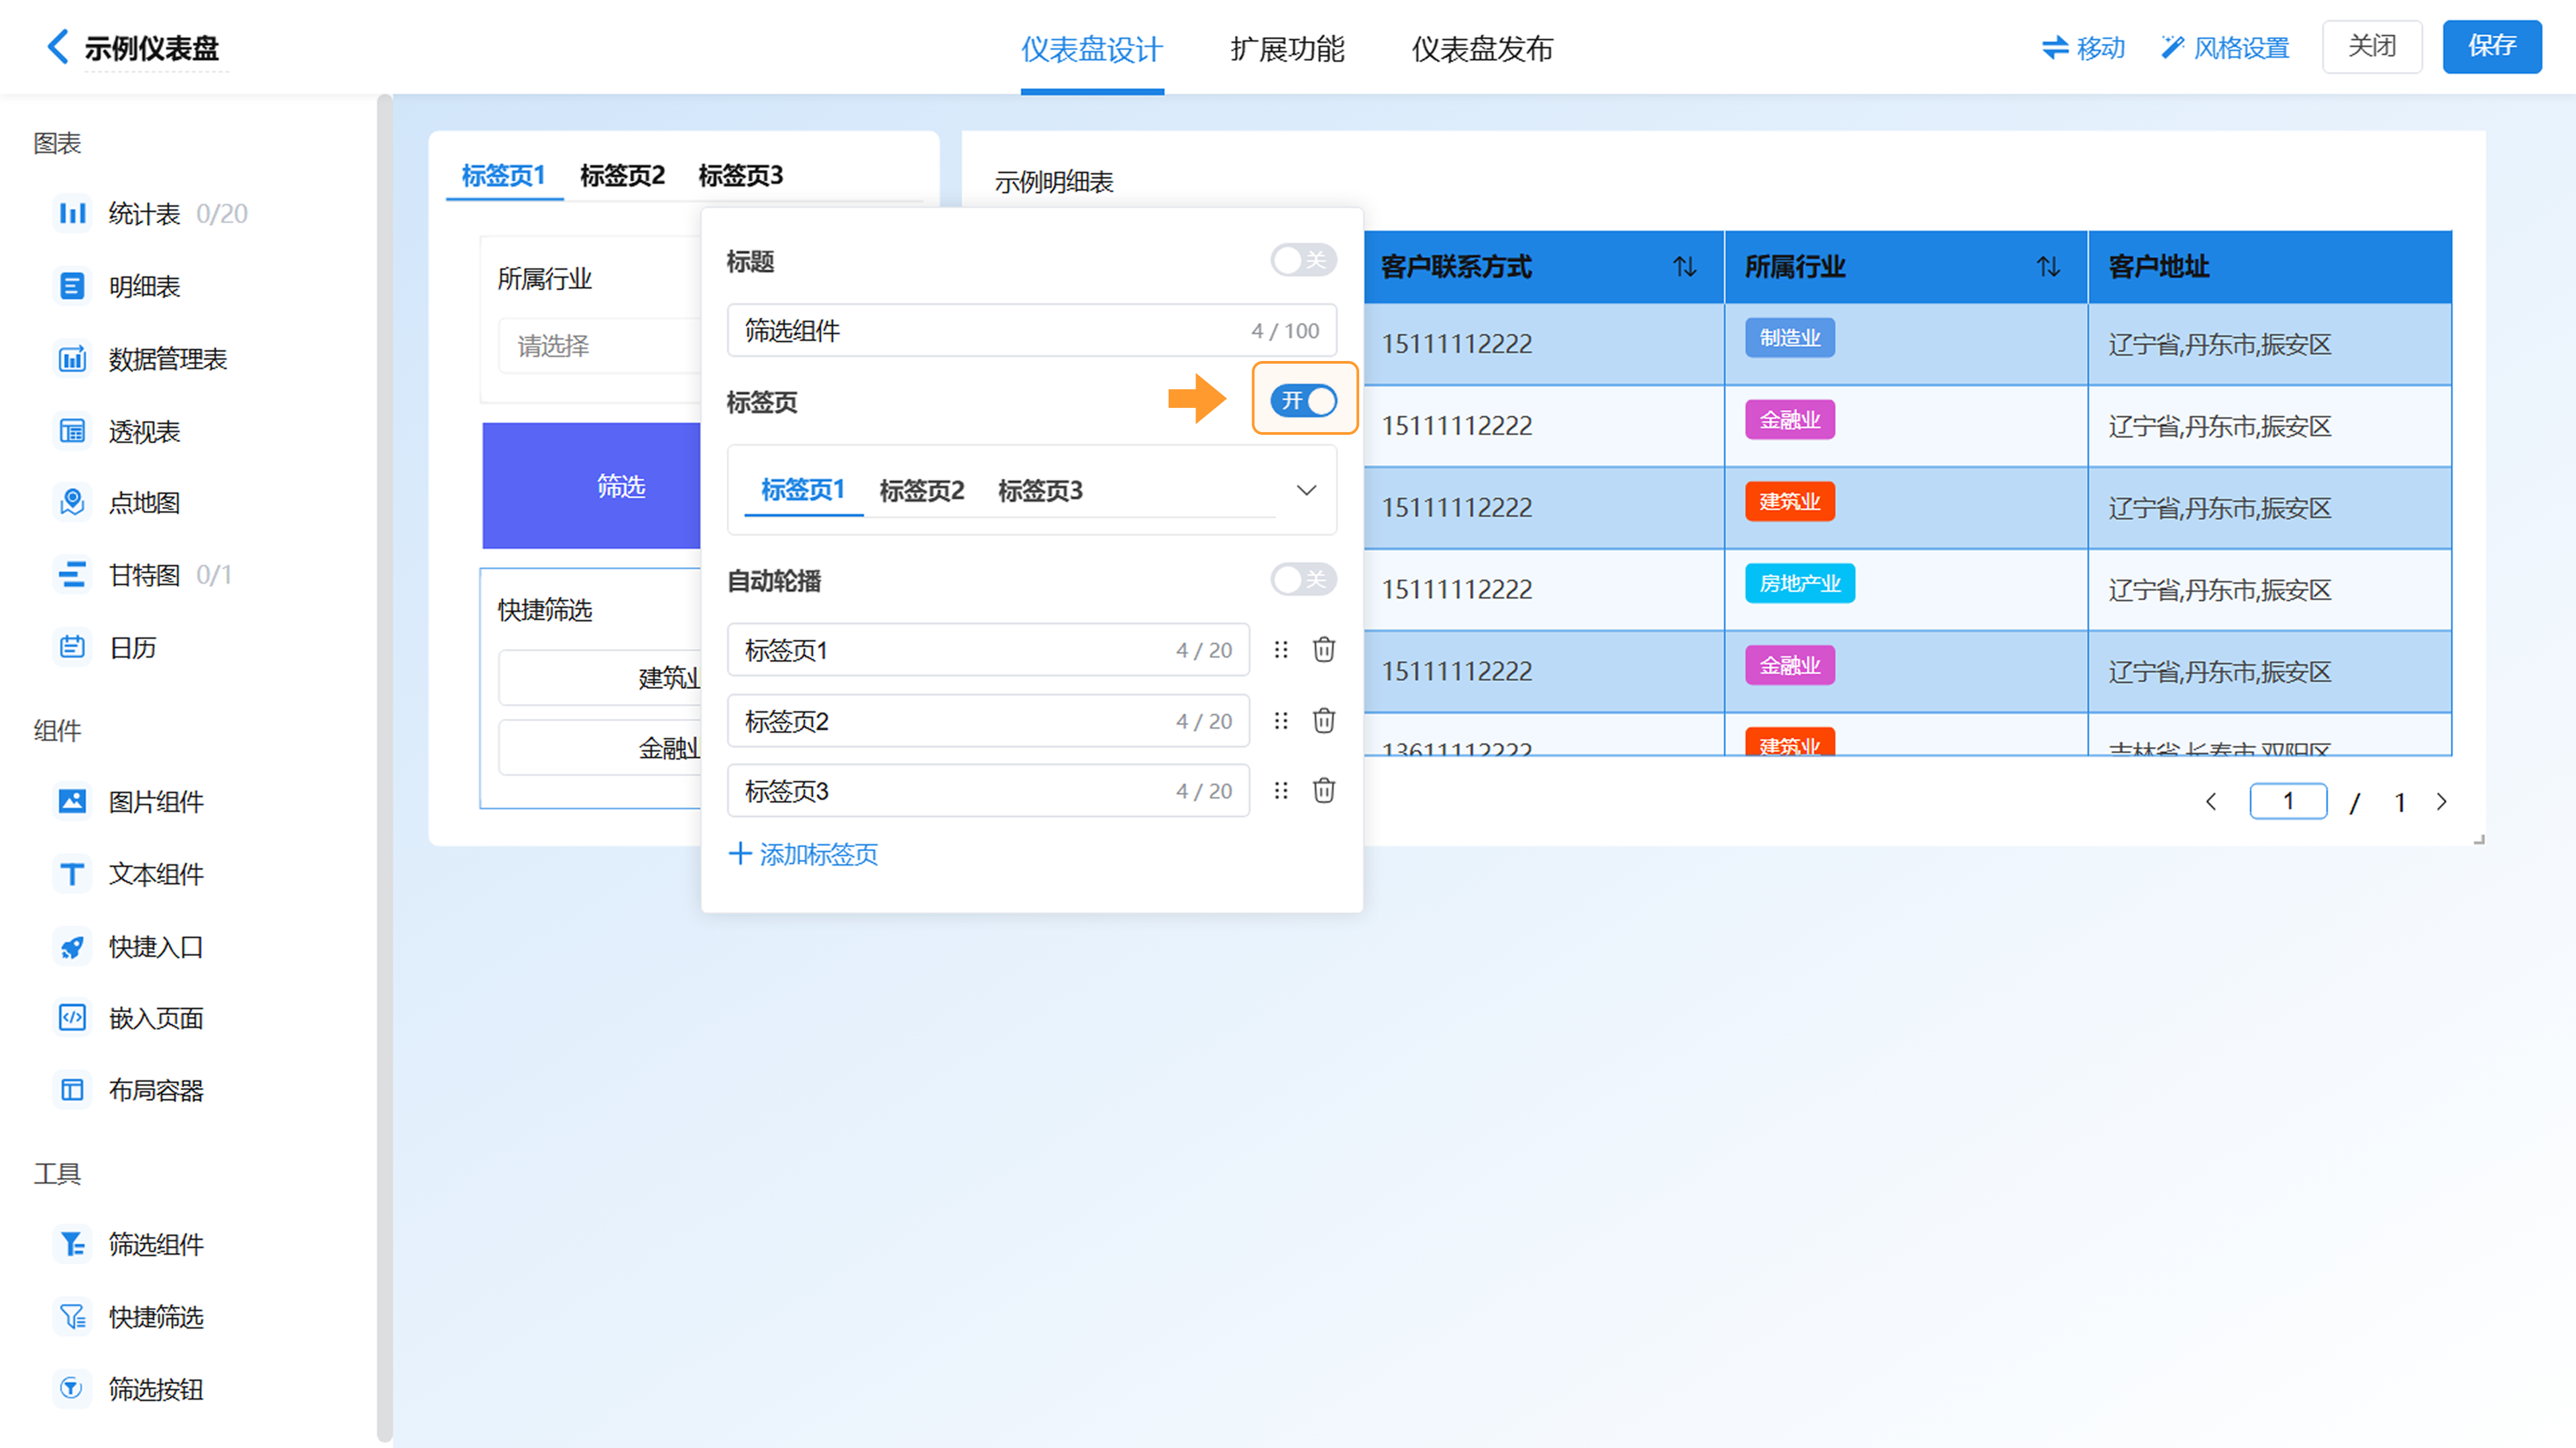Click the back arrow beside 示例仪表盘
2576x1448 pixels.
point(58,46)
